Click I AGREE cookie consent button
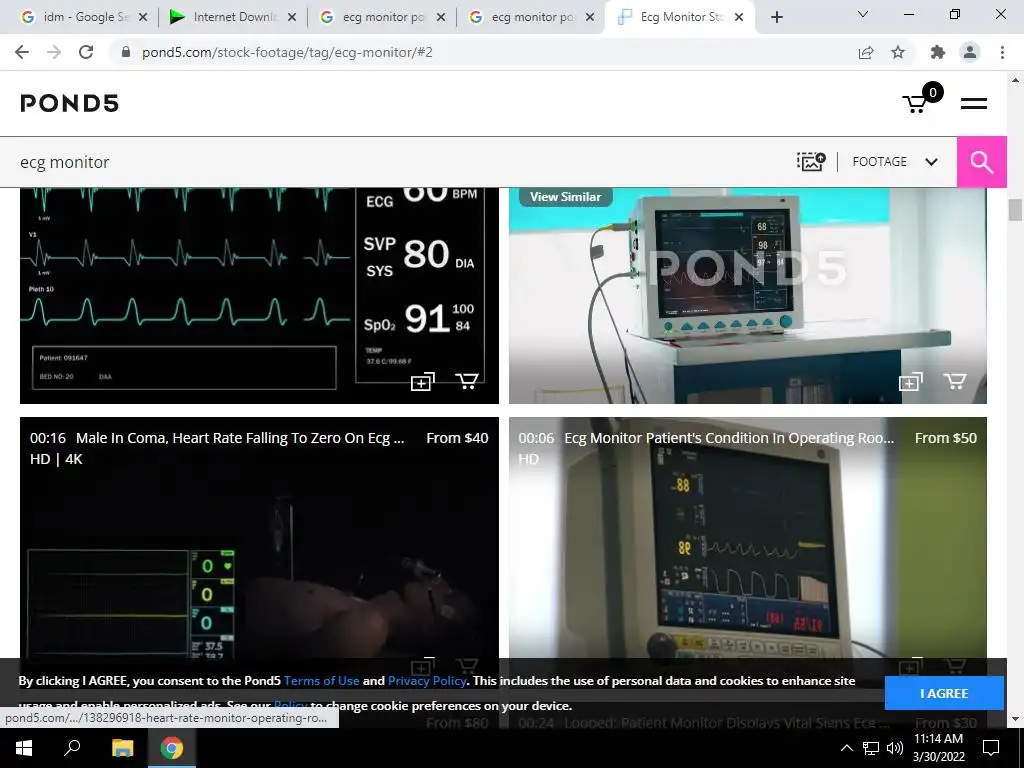1024x768 pixels. coord(944,693)
